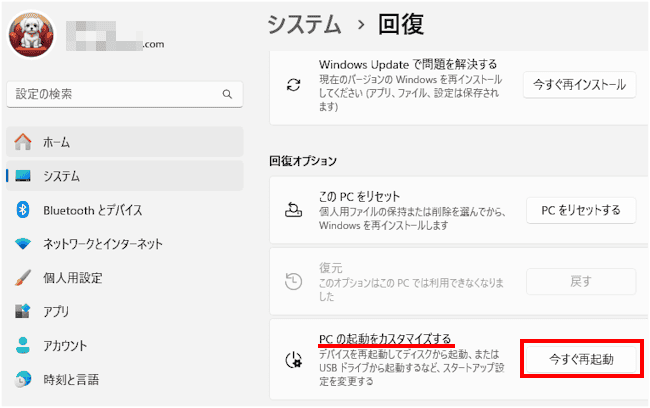Image resolution: width=650 pixels, height=408 pixels.
Task: Click Windows Update で問題を解決する heading
Action: tap(408, 65)
